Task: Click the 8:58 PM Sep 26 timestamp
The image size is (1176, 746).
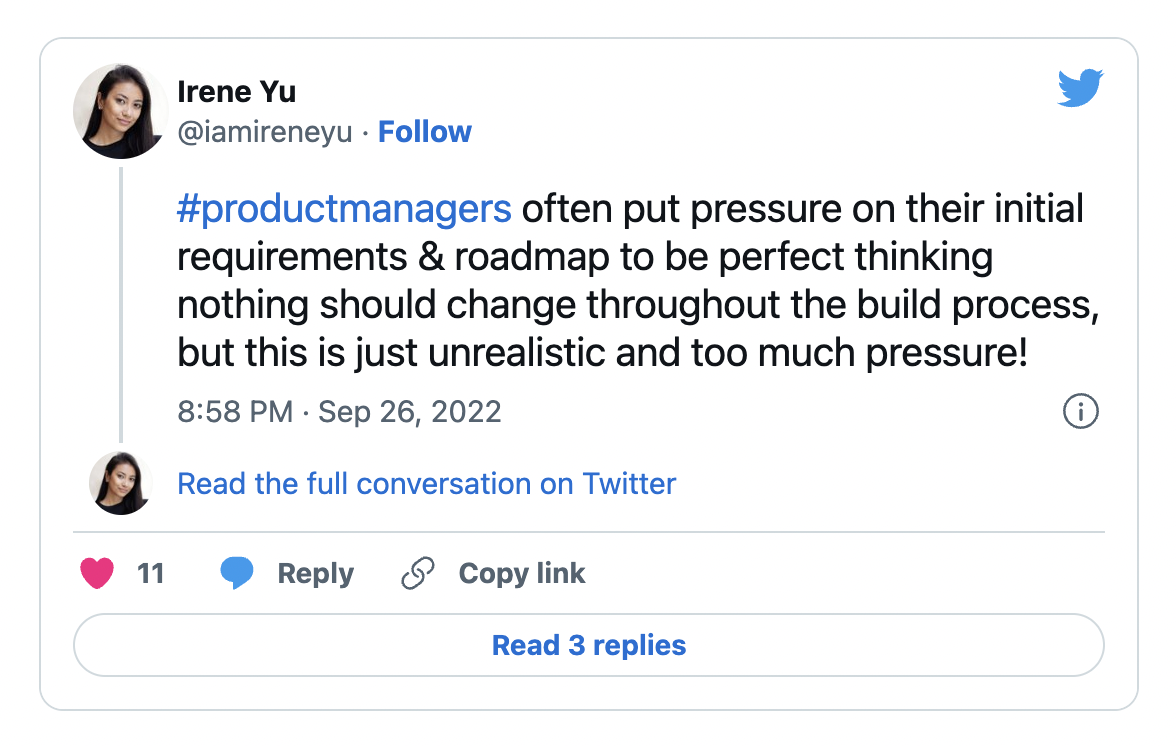Action: click(x=339, y=412)
